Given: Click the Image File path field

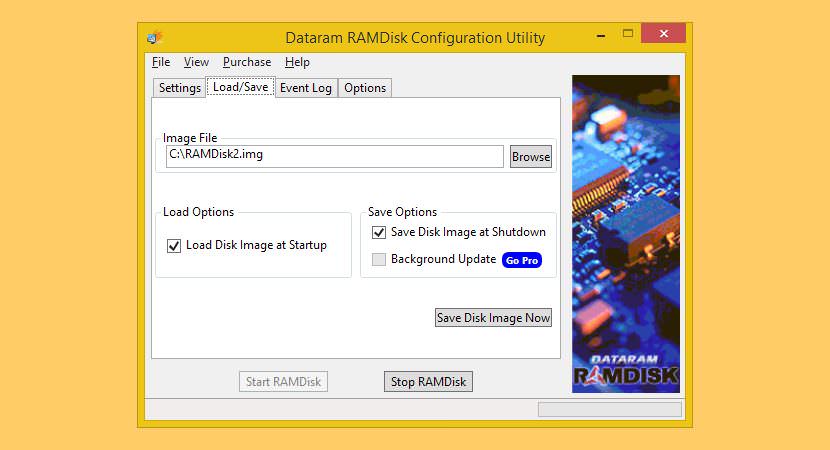Looking at the screenshot, I should coord(335,156).
